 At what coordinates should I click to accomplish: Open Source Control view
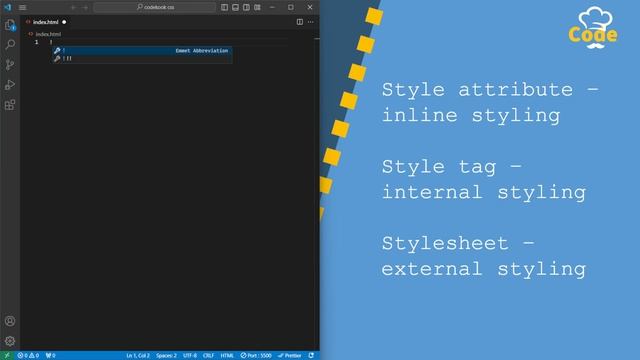click(x=10, y=64)
